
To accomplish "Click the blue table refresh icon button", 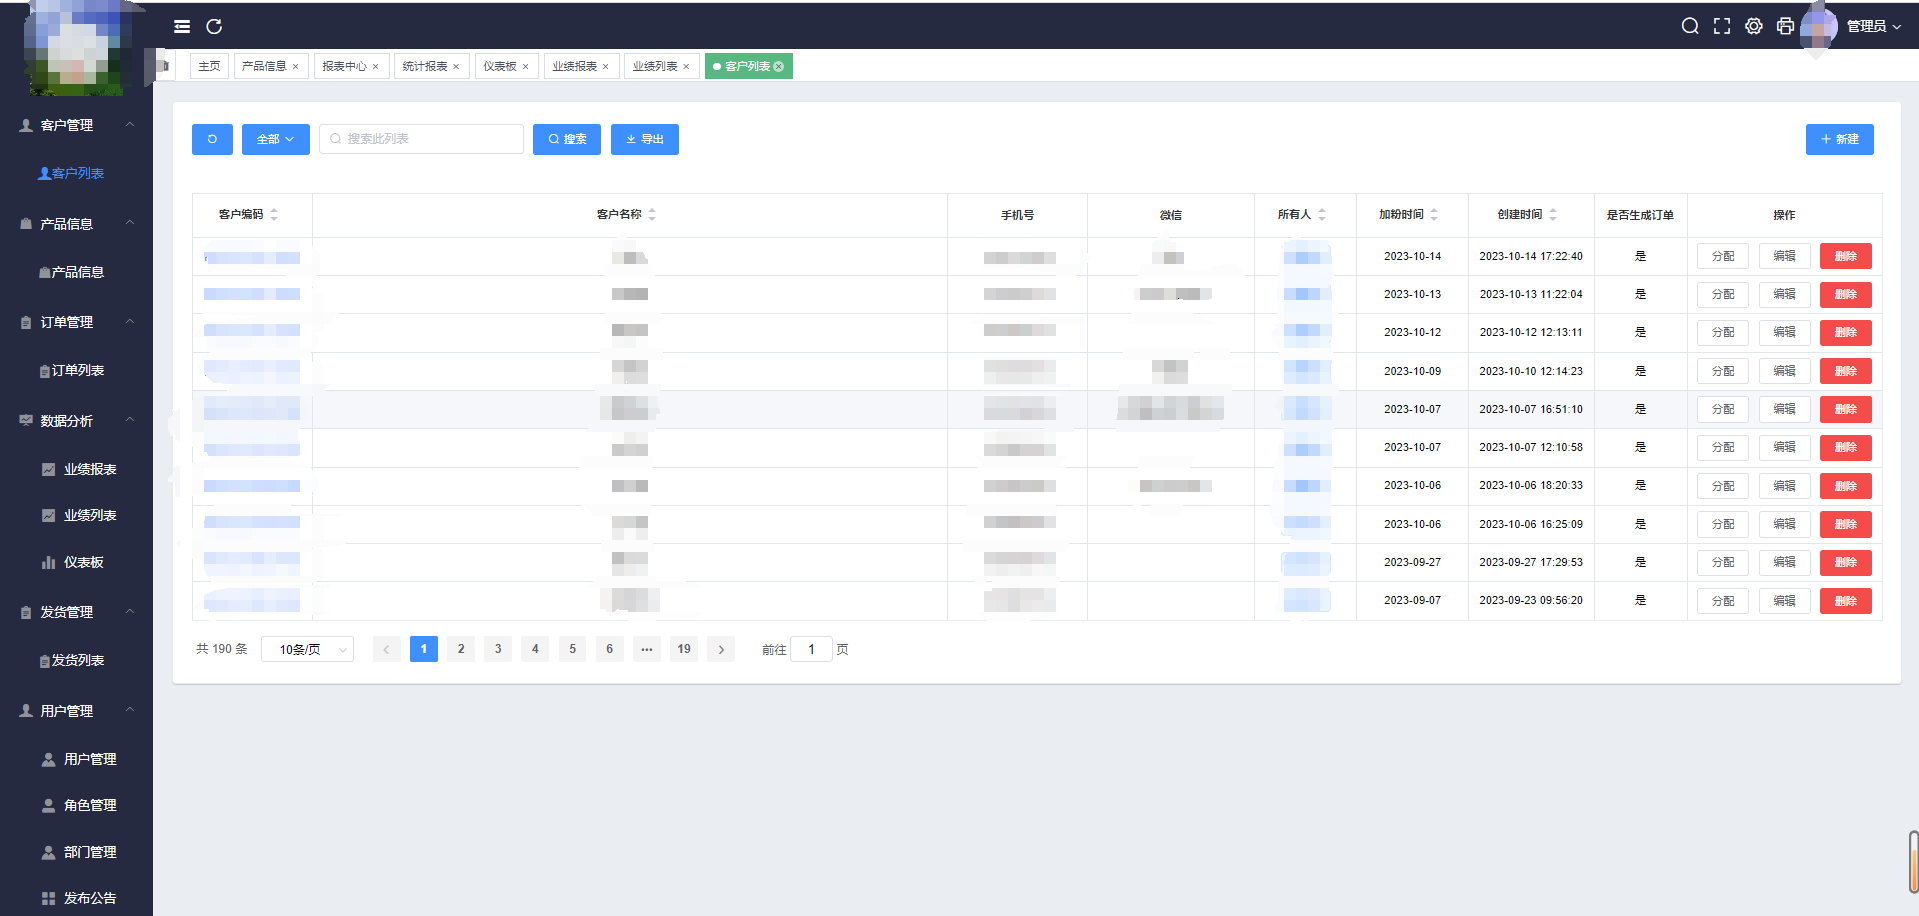I will pos(212,139).
